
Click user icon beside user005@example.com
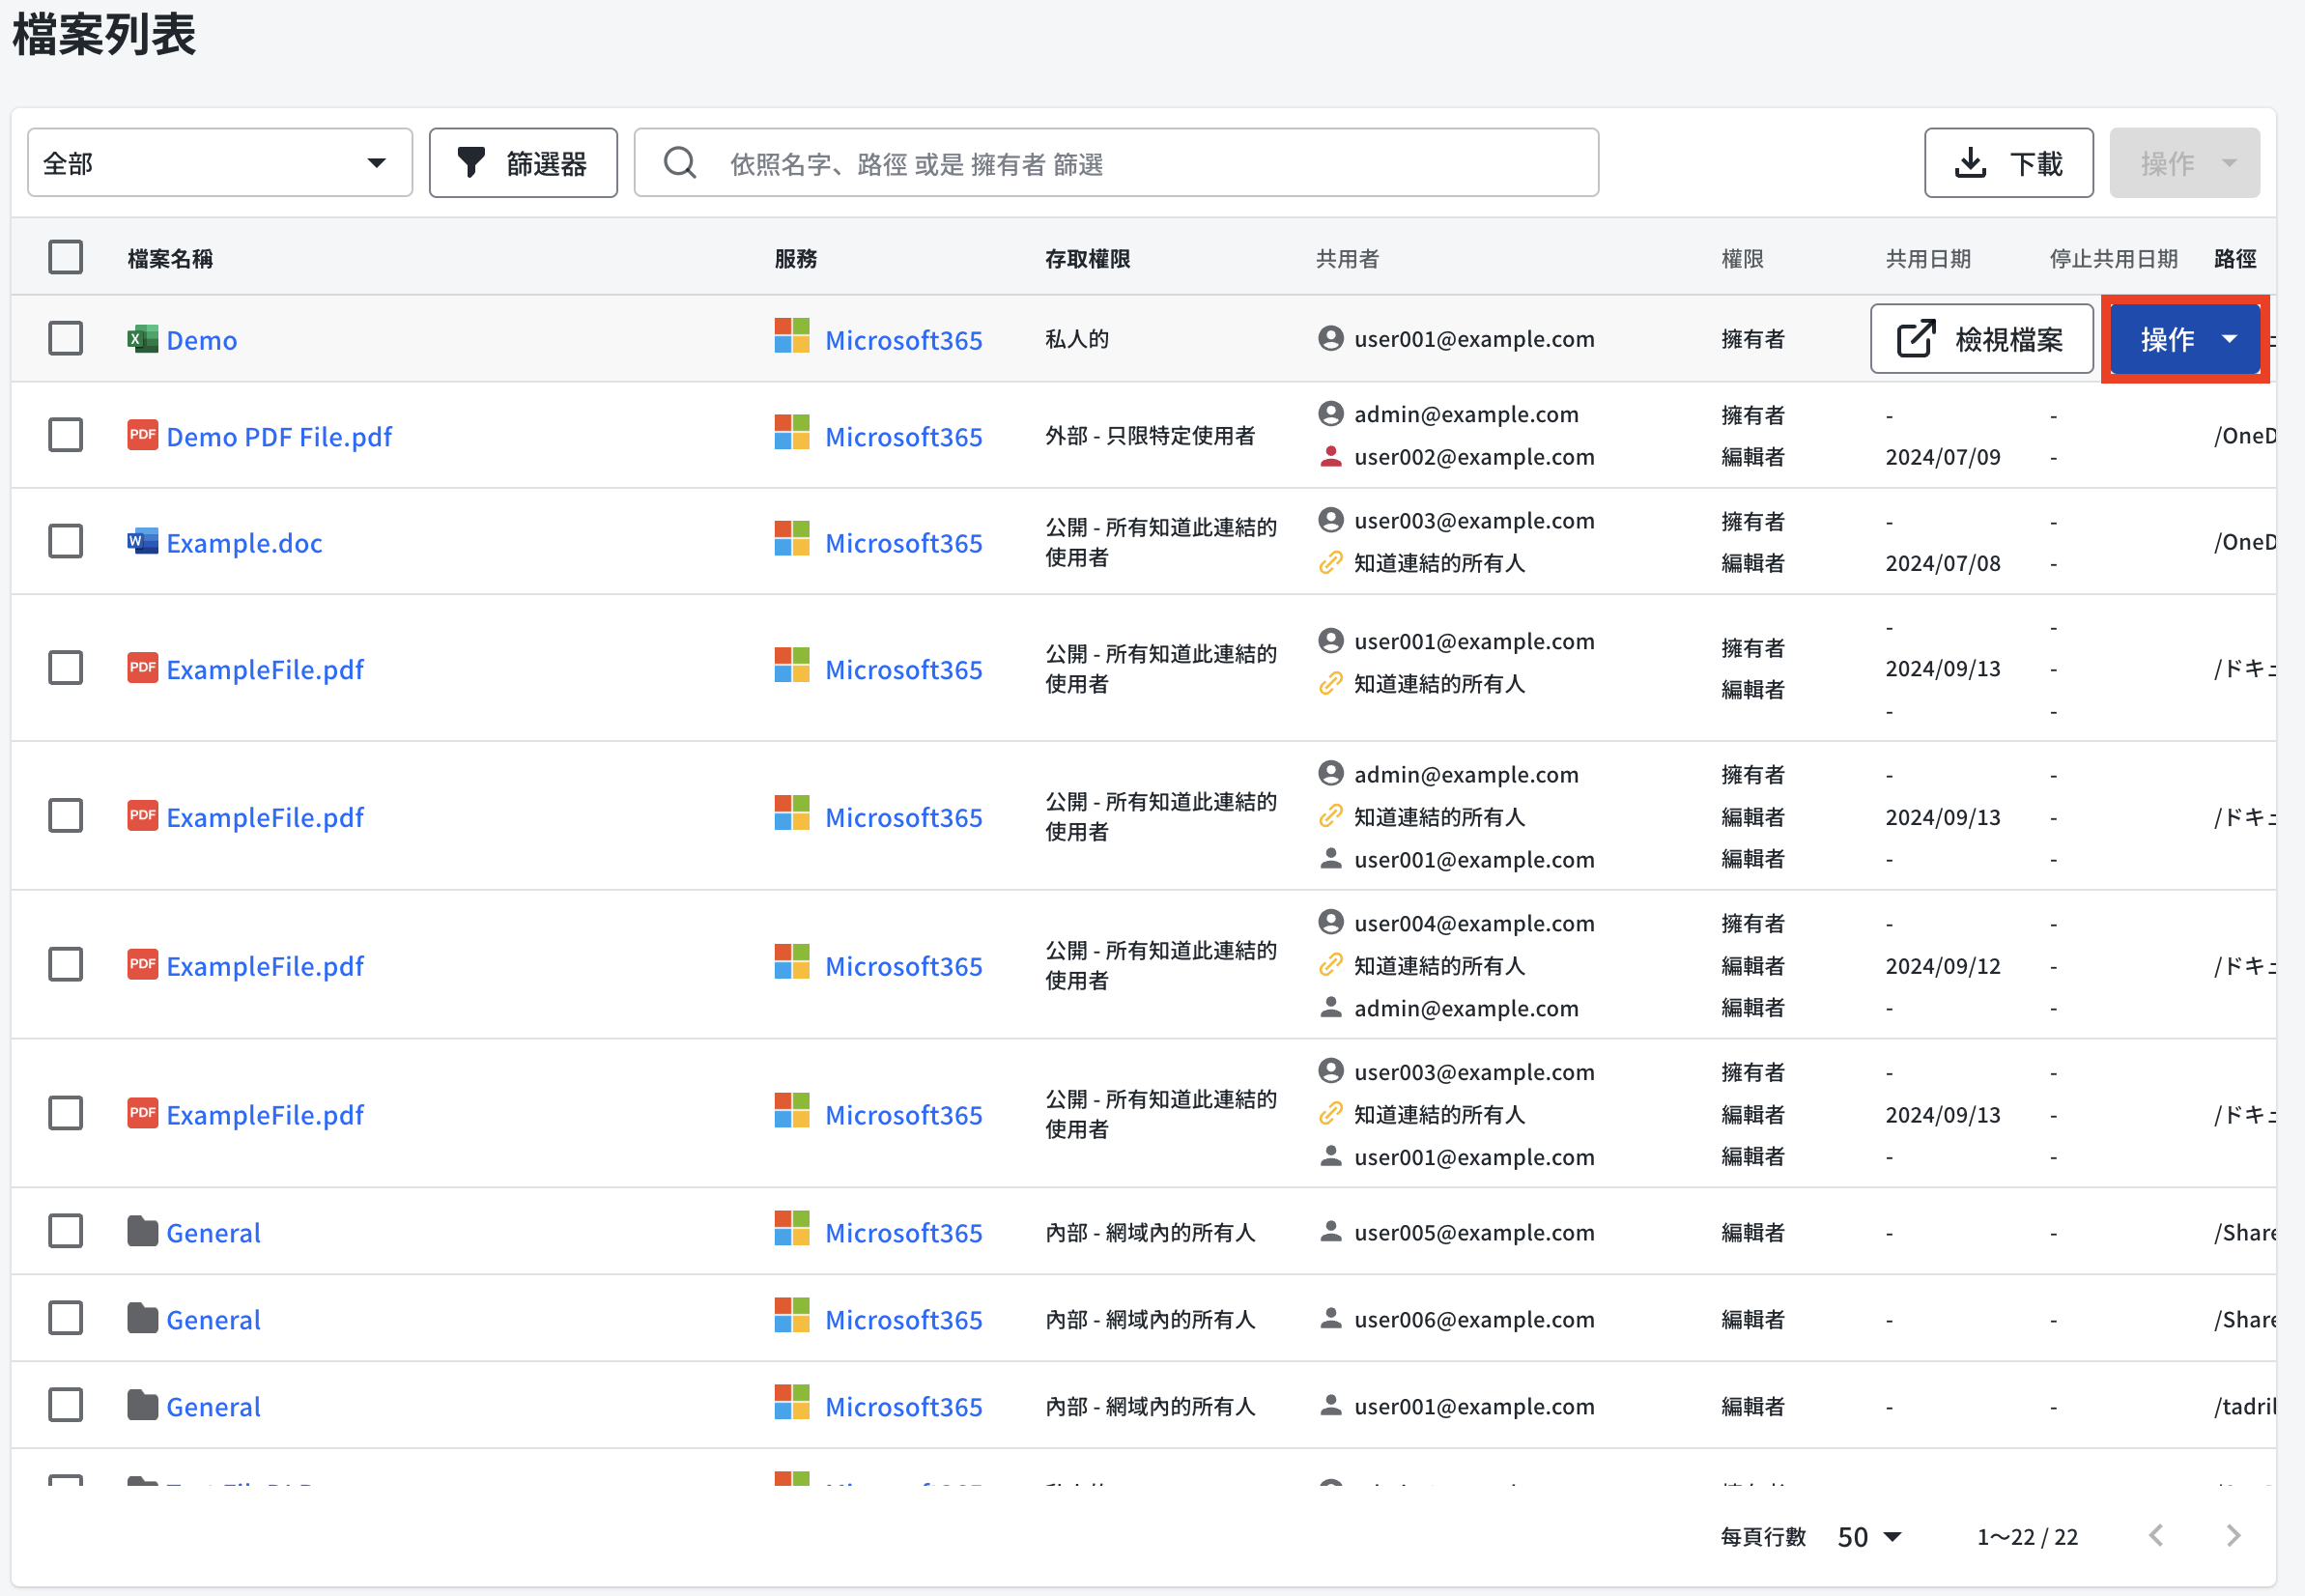tap(1331, 1231)
